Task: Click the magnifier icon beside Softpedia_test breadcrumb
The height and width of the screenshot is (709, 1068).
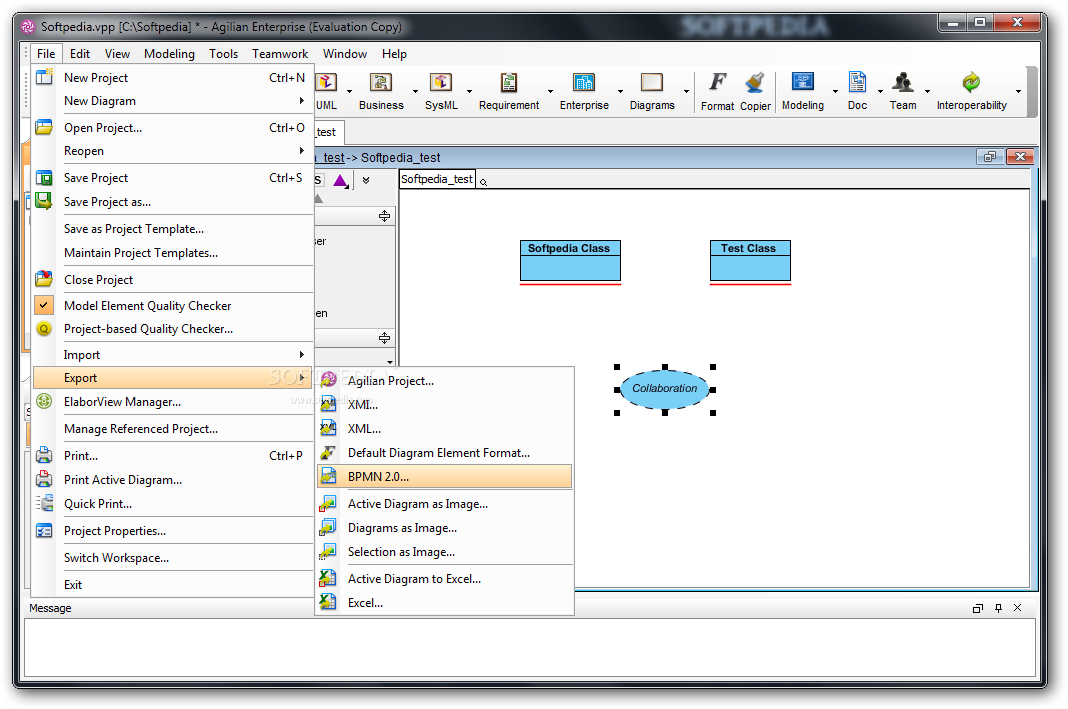Action: 484,182
